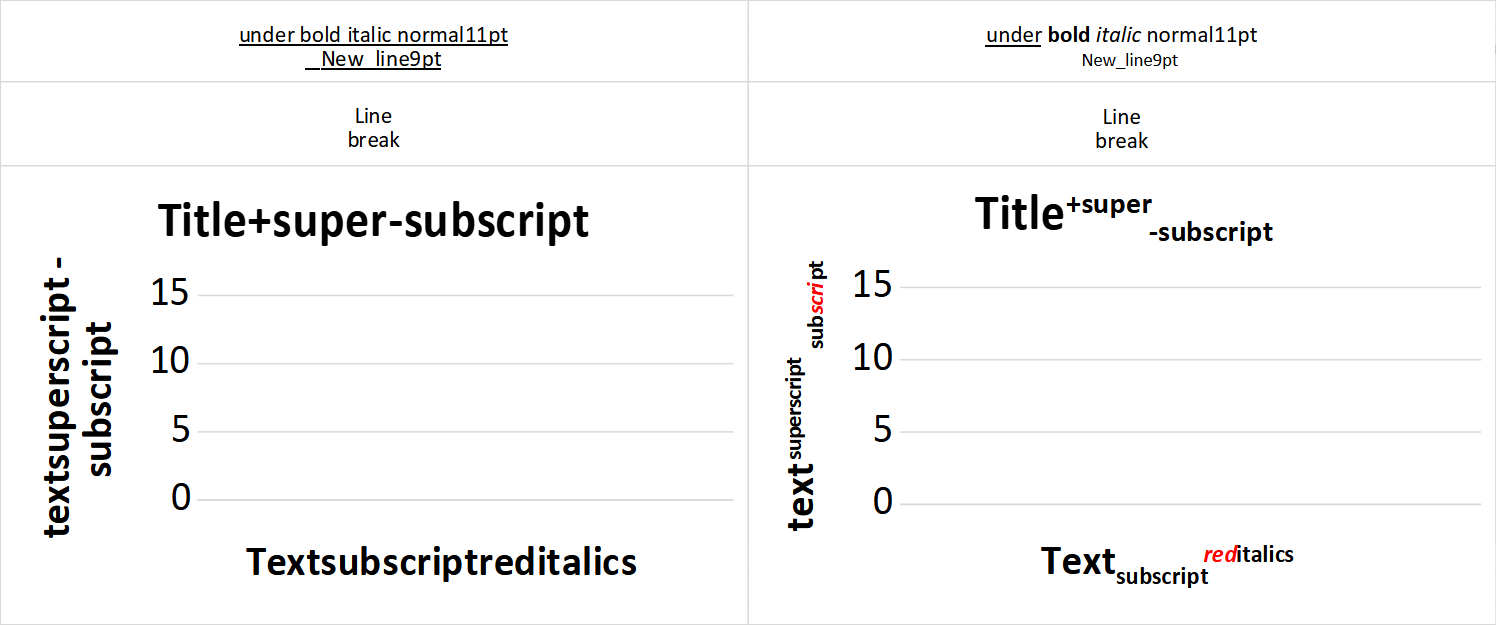Click 'New_line9pt' small text in the right cell
The height and width of the screenshot is (625, 1496).
point(1129,61)
